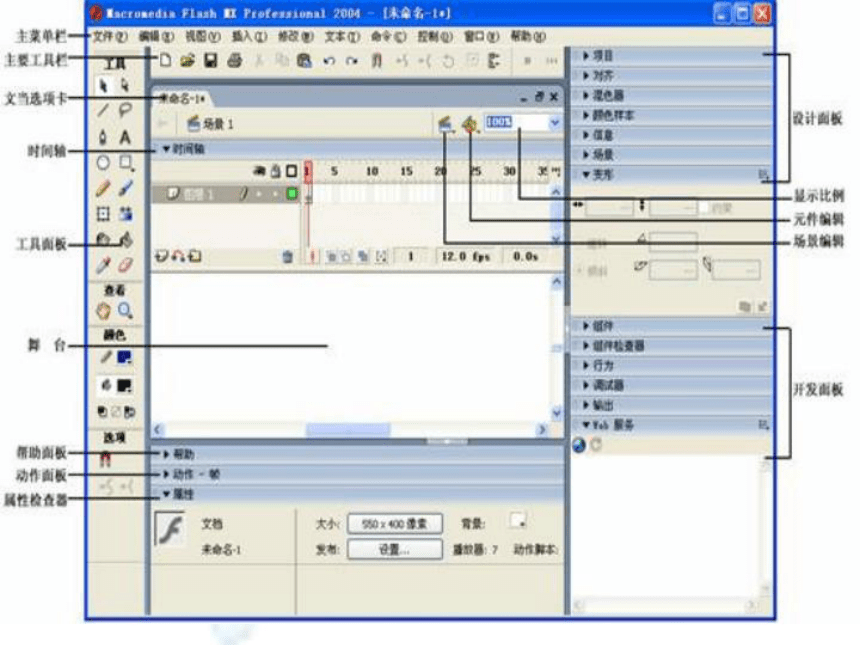Select the Line tool

(x=103, y=111)
